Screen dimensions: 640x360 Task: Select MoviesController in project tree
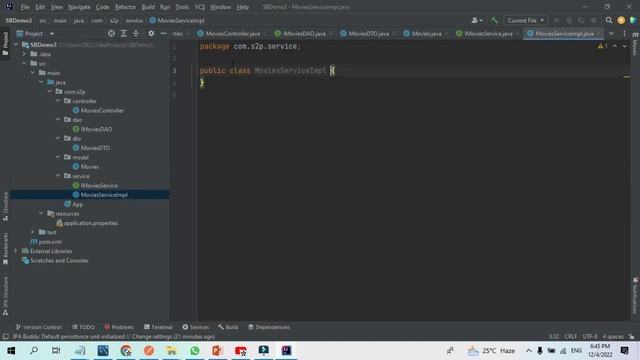[102, 110]
